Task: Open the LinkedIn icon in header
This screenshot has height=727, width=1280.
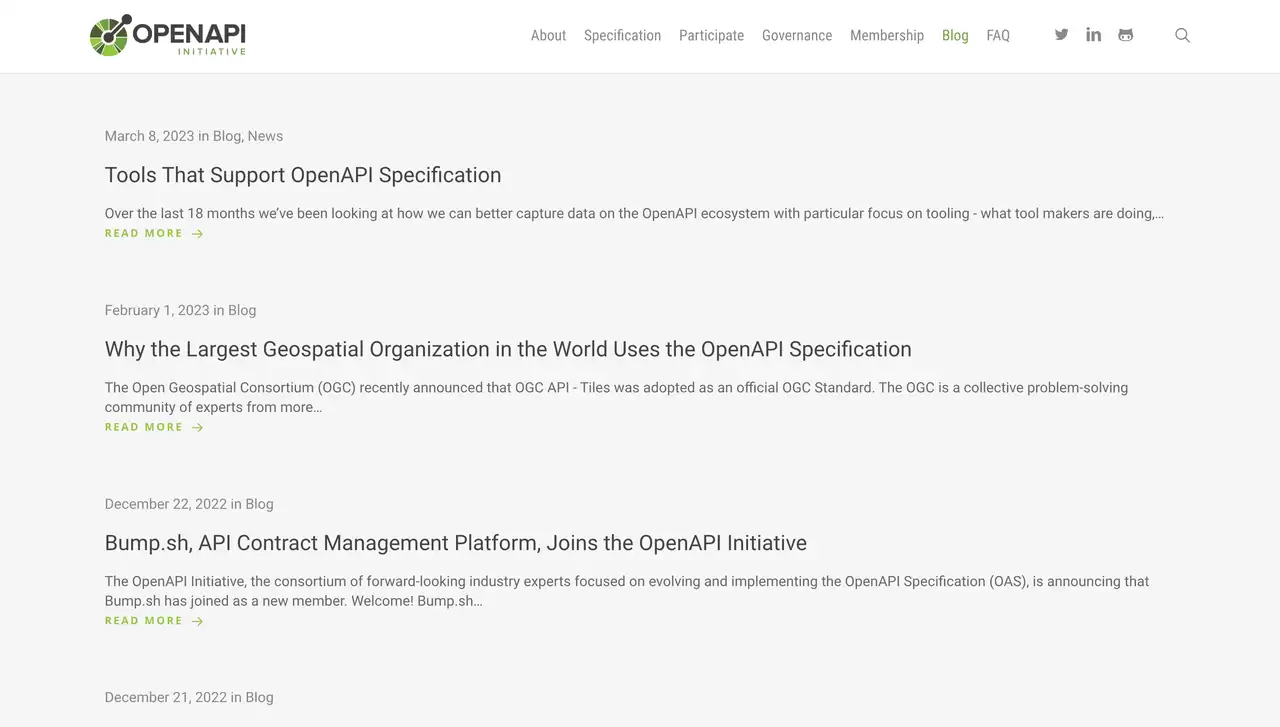Action: (1093, 35)
